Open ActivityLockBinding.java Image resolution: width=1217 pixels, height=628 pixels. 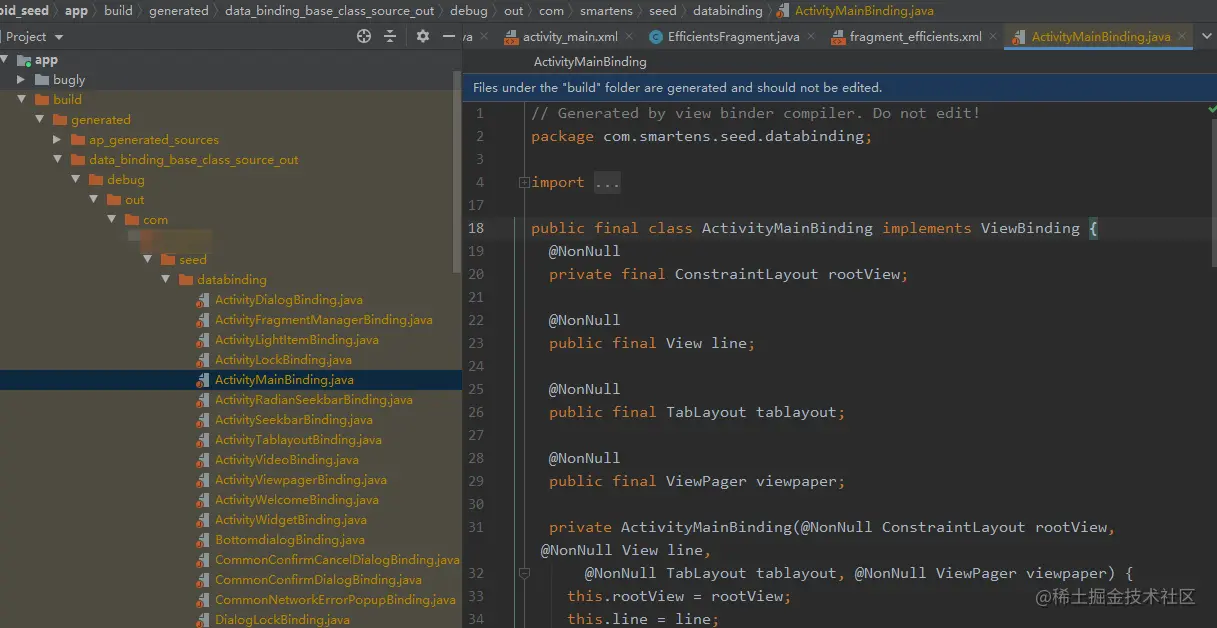(283, 360)
